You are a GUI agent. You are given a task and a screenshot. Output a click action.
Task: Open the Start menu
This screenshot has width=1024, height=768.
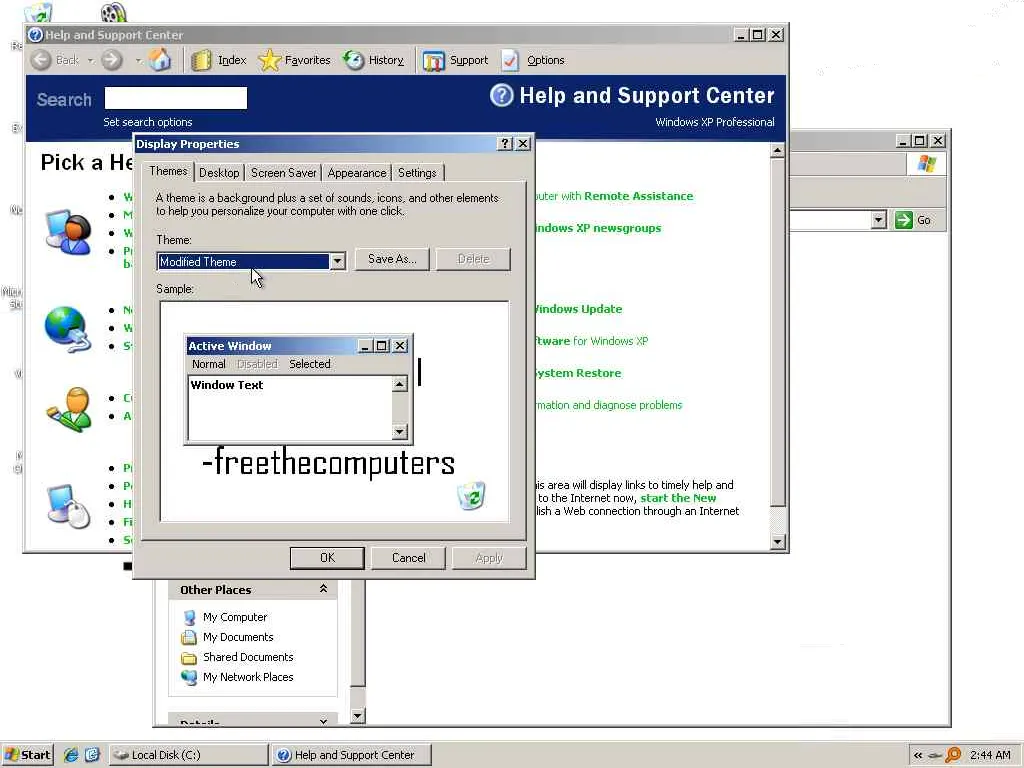tap(27, 755)
